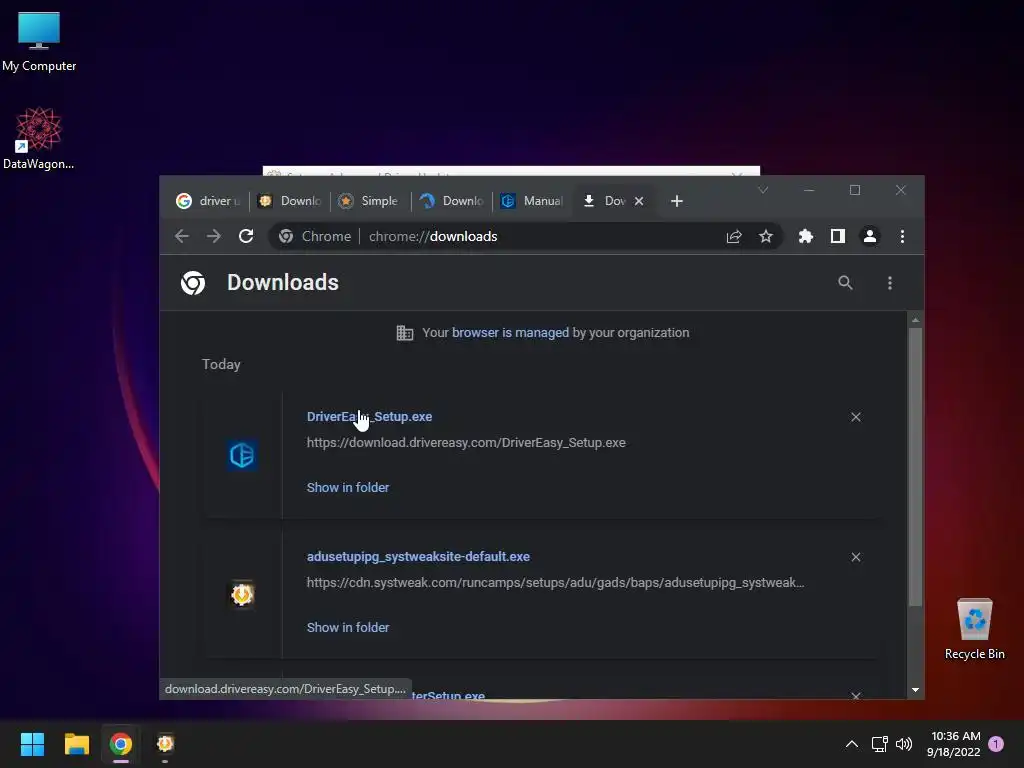Switch to the Google 'driver u' tab
The height and width of the screenshot is (768, 1024).
point(209,201)
